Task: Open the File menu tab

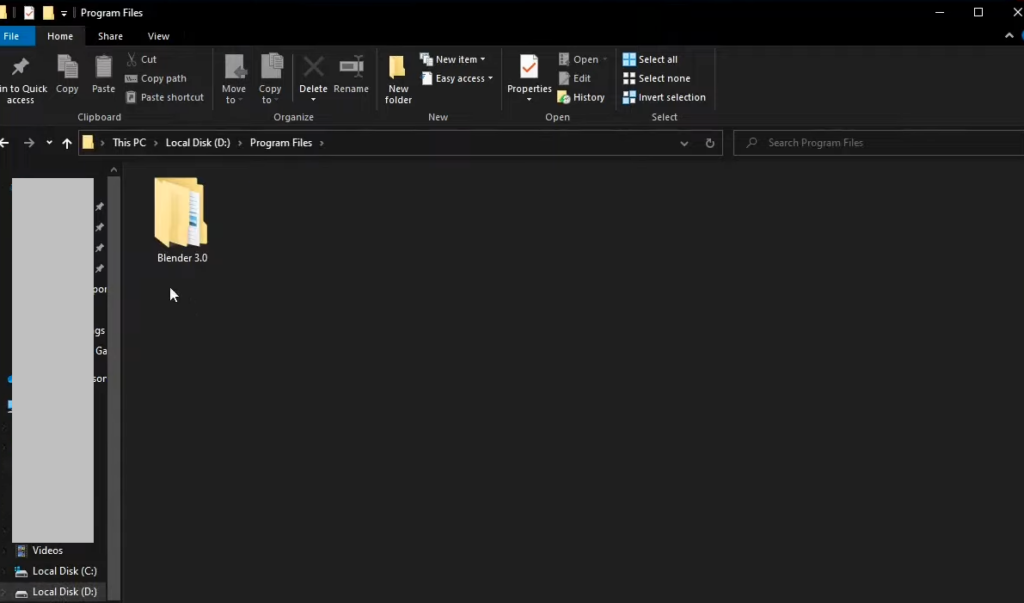Action: (11, 36)
